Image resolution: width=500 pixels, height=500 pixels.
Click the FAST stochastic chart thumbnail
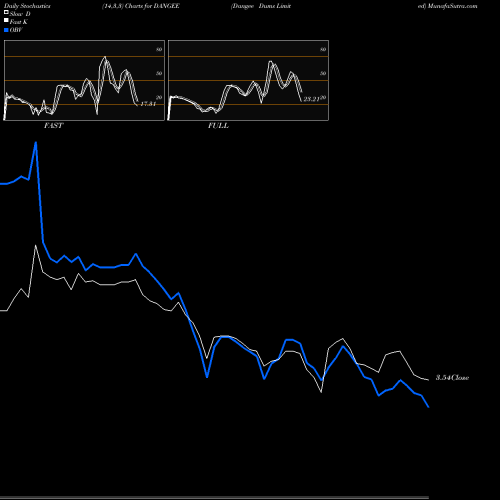tap(84, 80)
